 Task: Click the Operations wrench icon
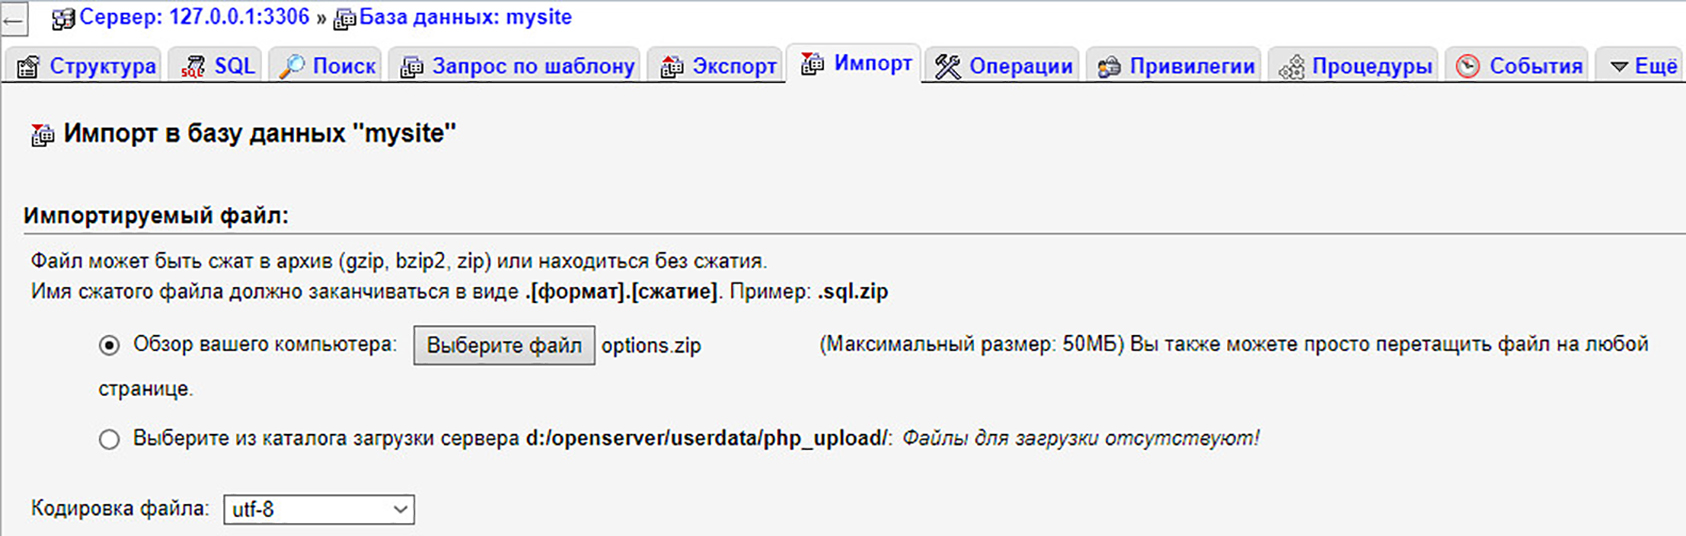pyautogui.click(x=947, y=67)
